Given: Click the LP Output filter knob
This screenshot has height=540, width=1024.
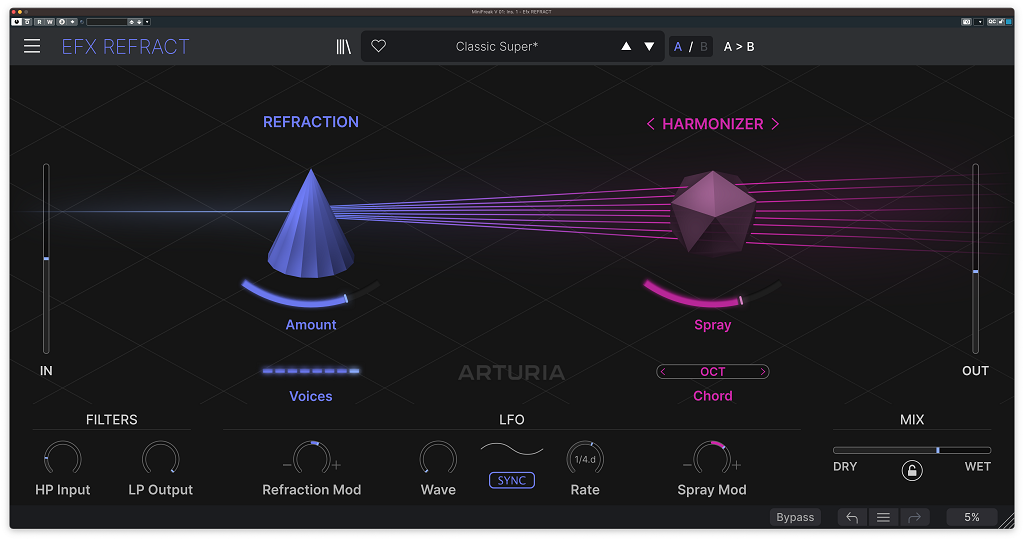Looking at the screenshot, I should [161, 459].
